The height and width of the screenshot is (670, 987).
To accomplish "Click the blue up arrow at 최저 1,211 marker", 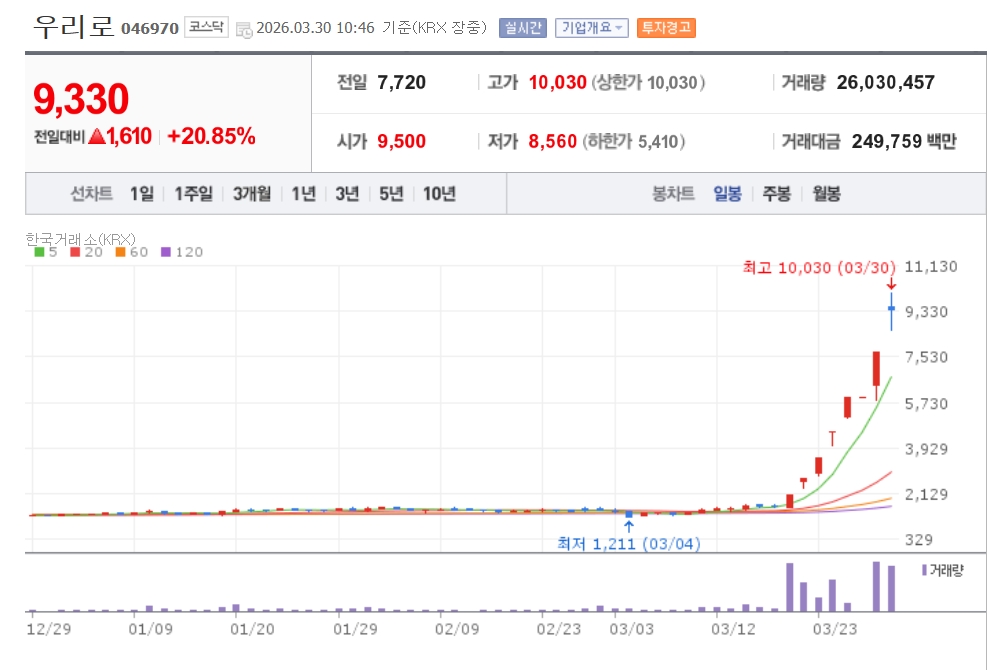I will [628, 526].
